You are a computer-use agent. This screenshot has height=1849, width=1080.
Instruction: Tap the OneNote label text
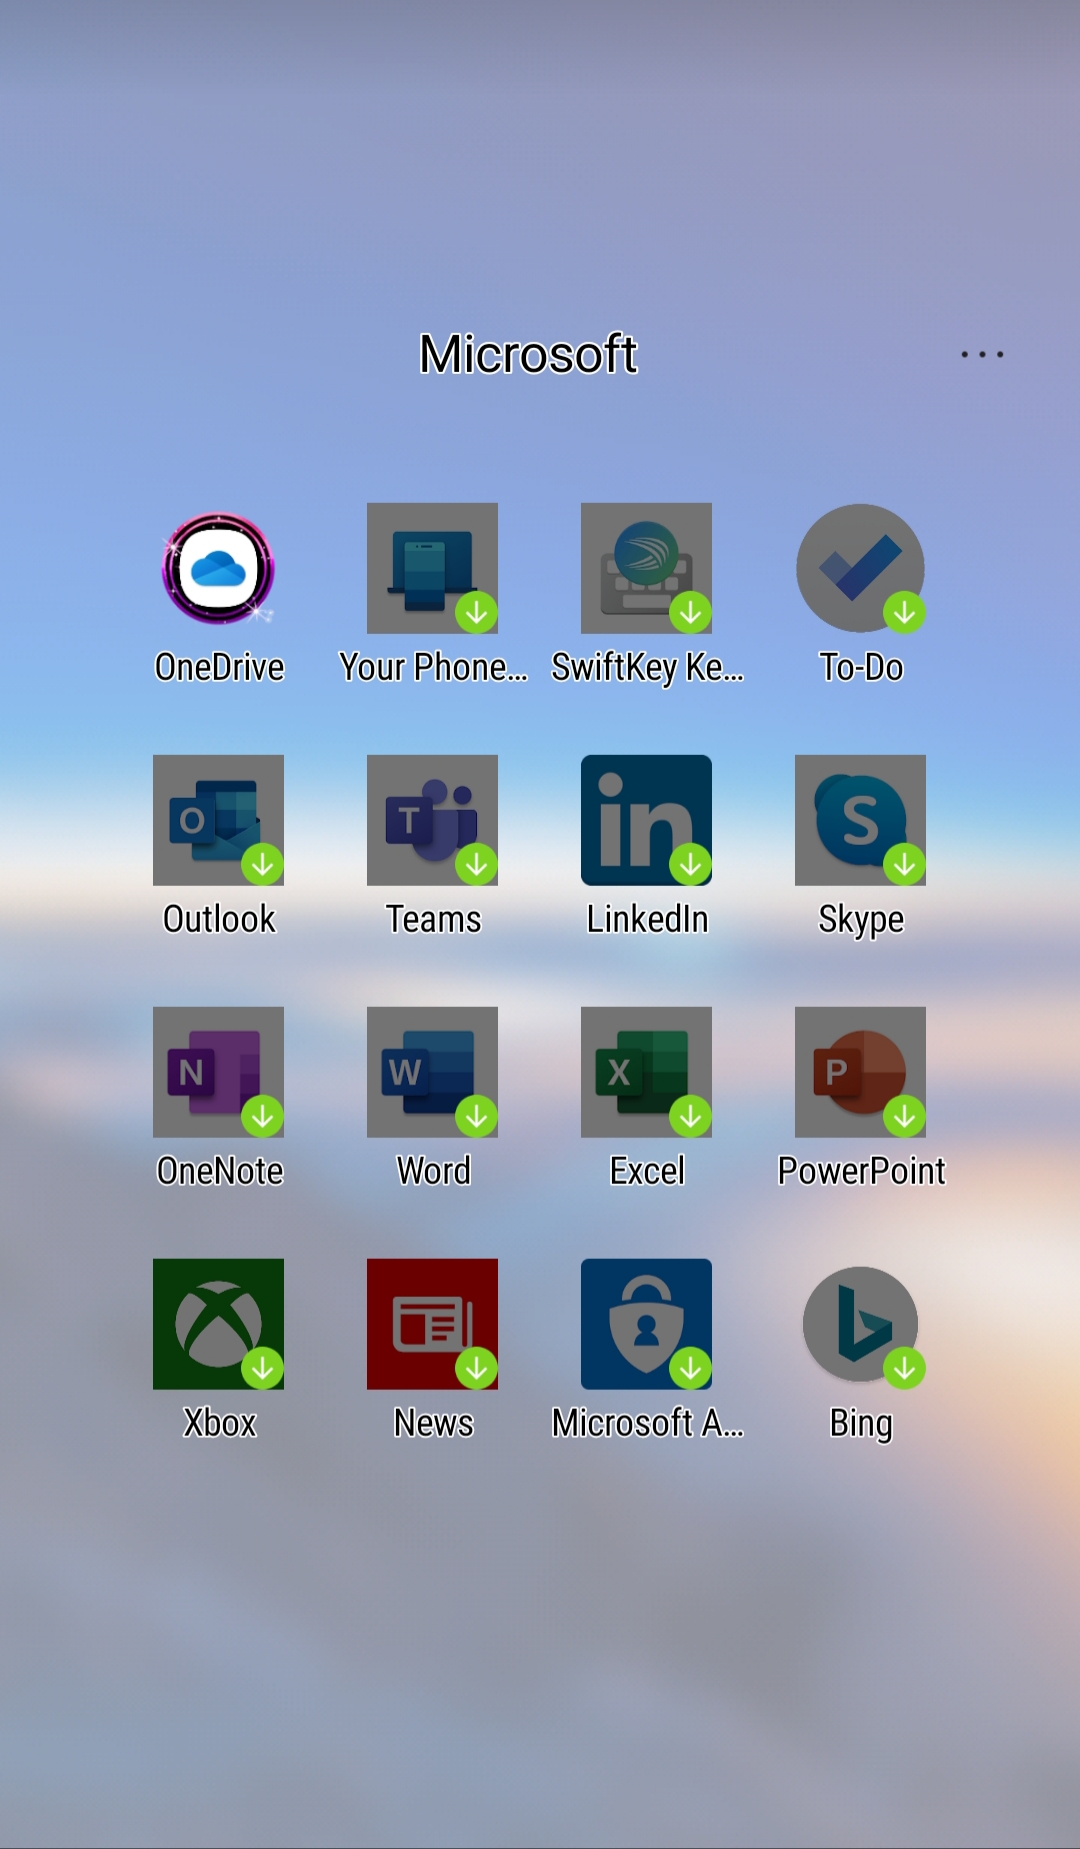[x=219, y=1171]
